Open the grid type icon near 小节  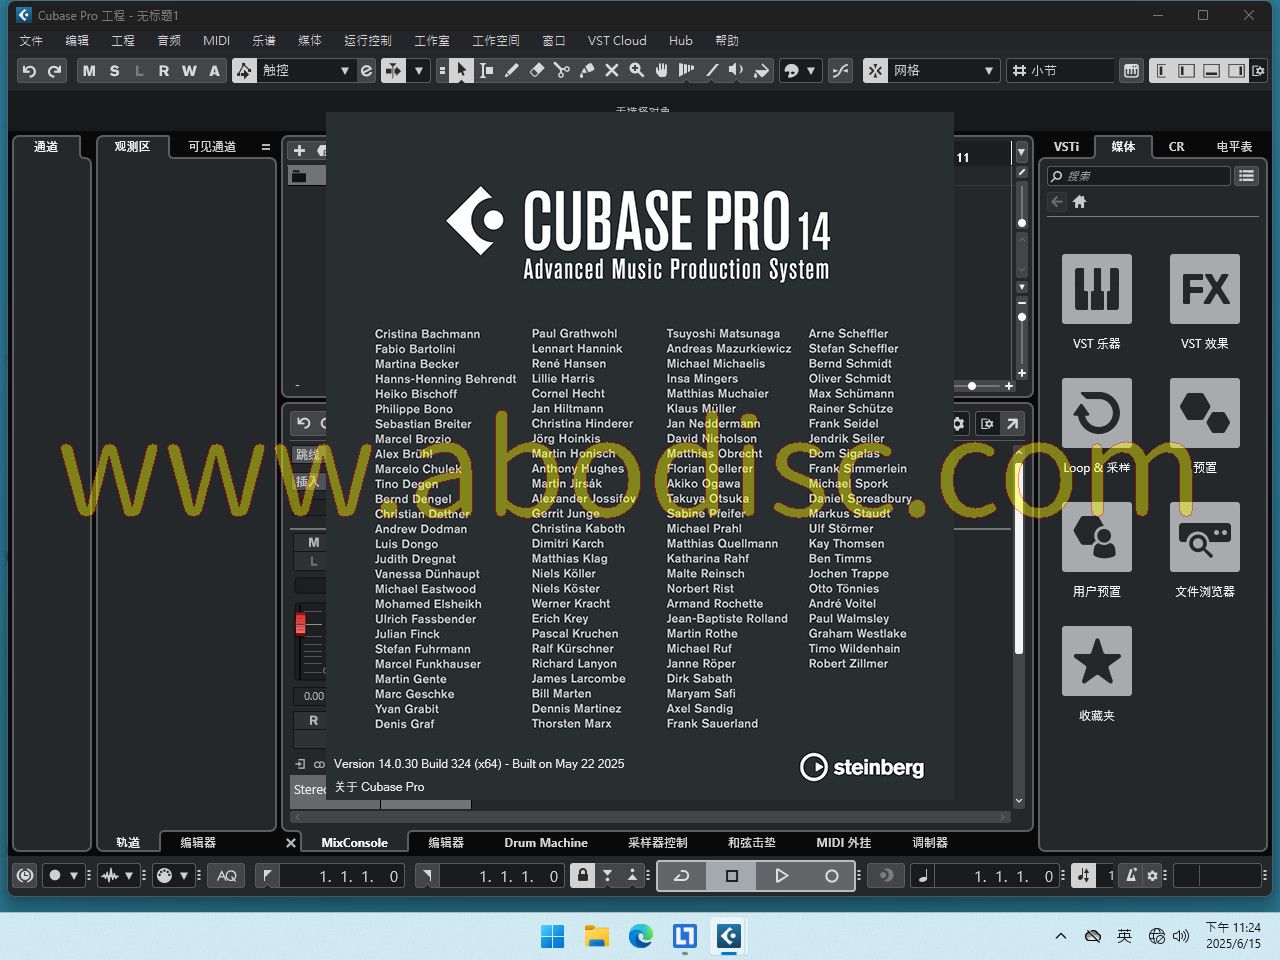(x=1019, y=71)
